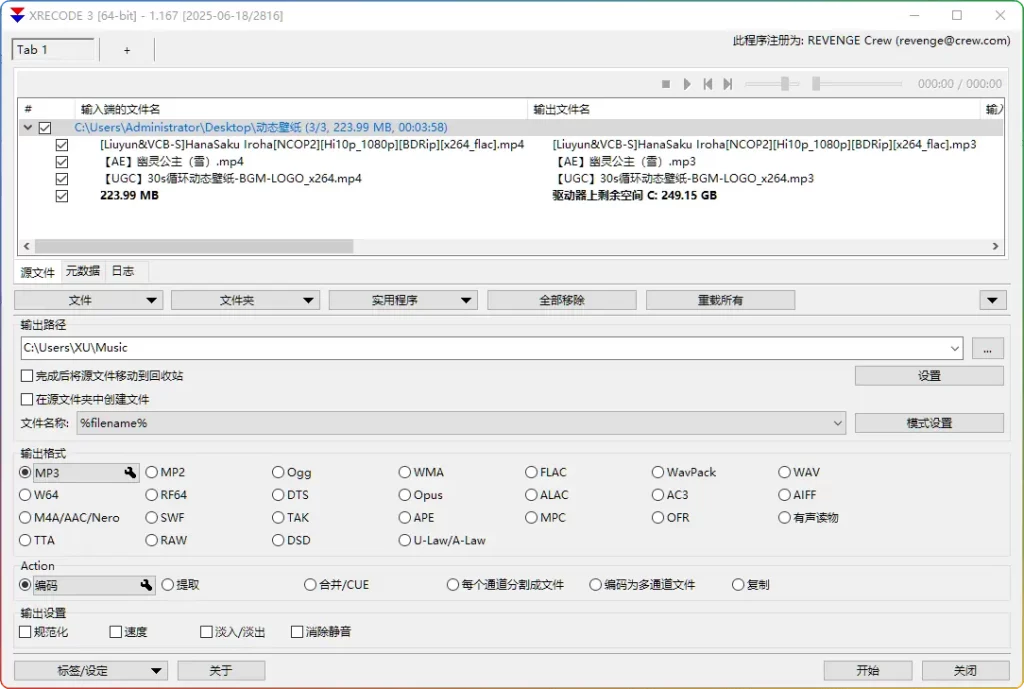1024x689 pixels.
Task: Open 模式设置 button
Action: pos(929,423)
